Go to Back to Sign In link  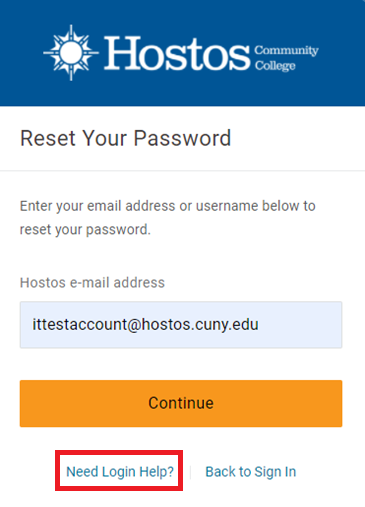pos(251,472)
